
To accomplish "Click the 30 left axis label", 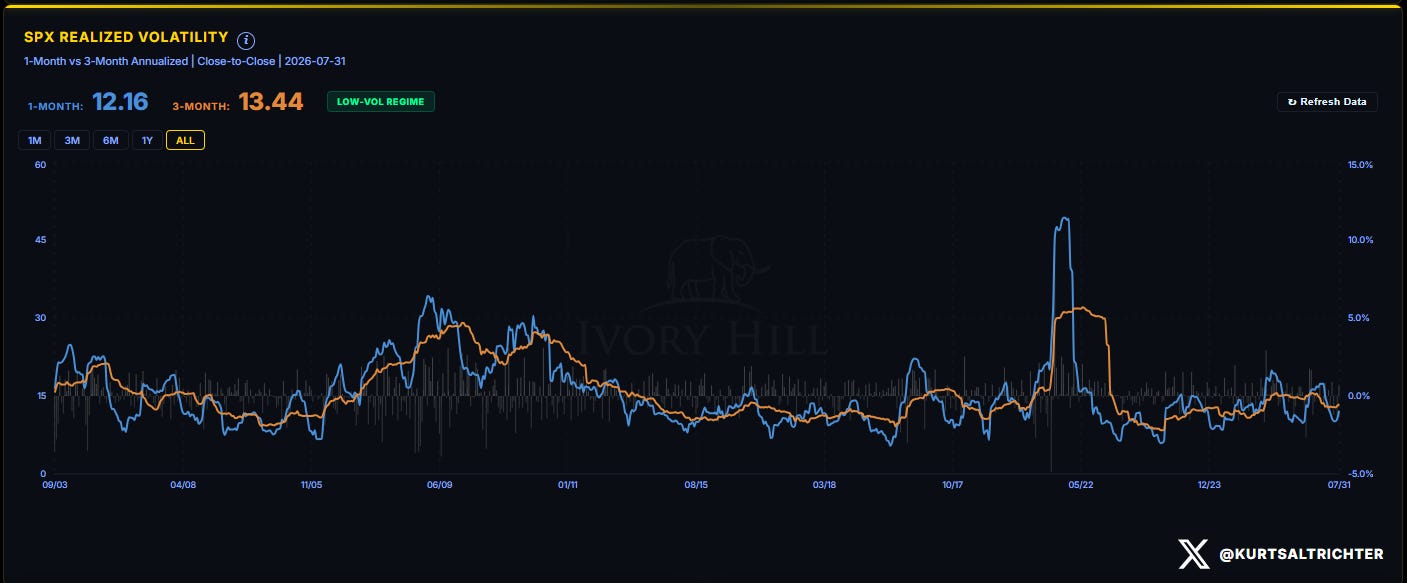I will point(41,318).
